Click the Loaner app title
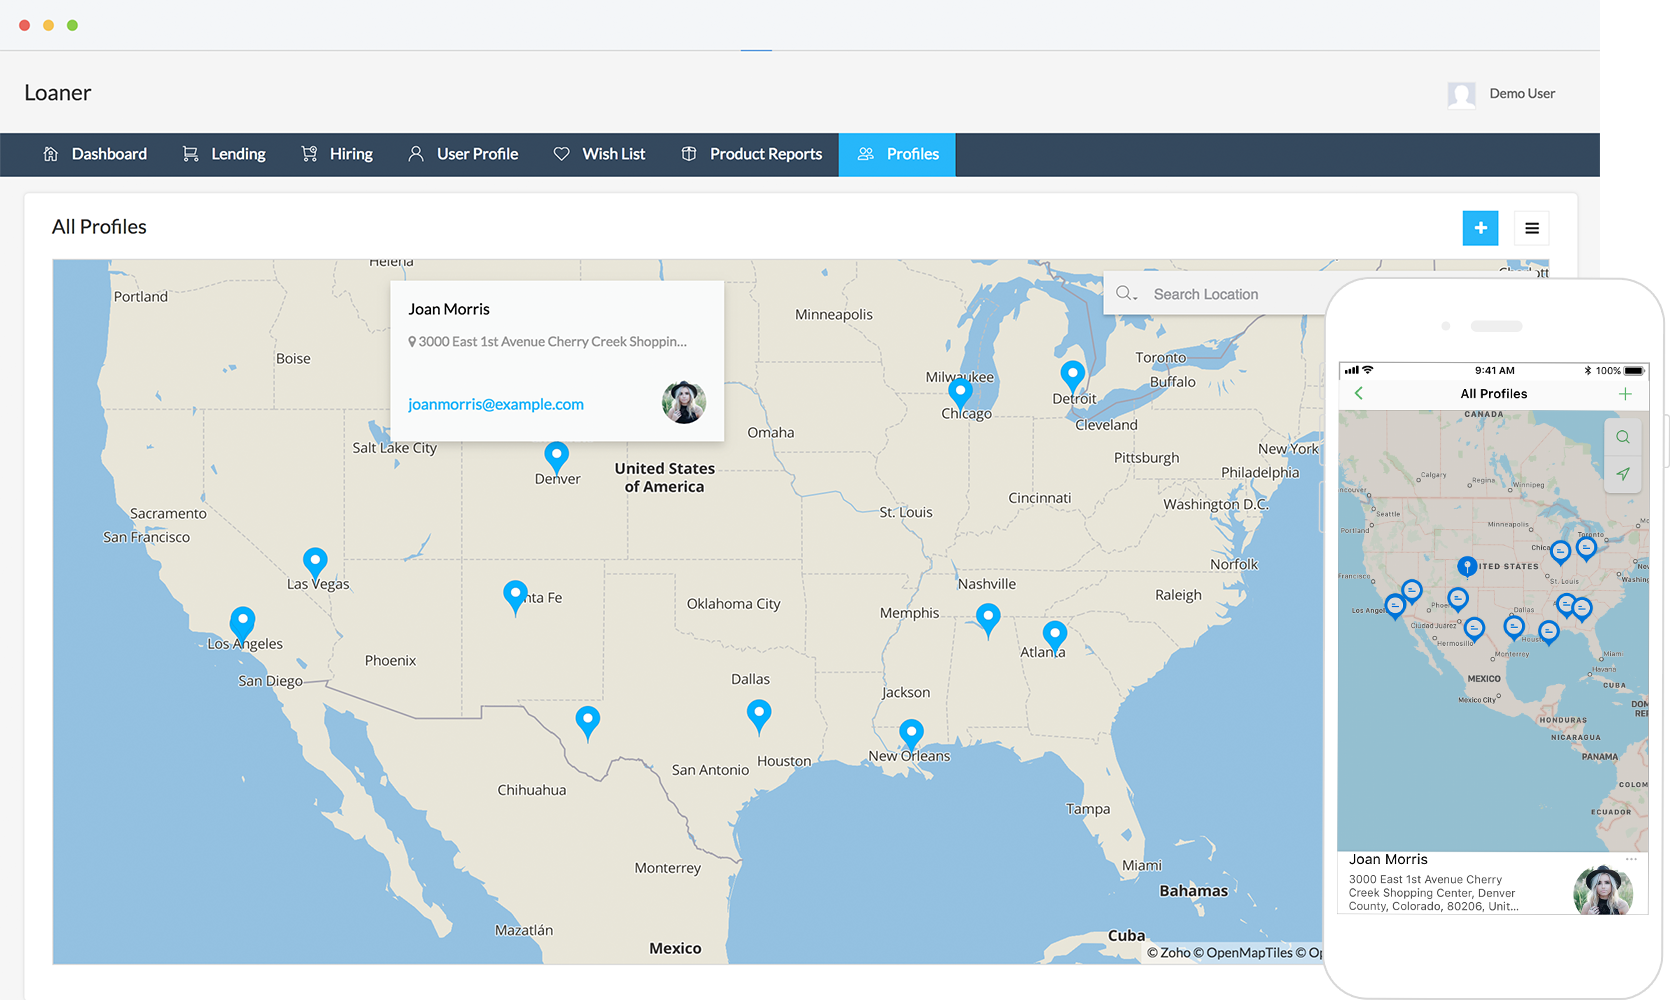 pyautogui.click(x=58, y=93)
